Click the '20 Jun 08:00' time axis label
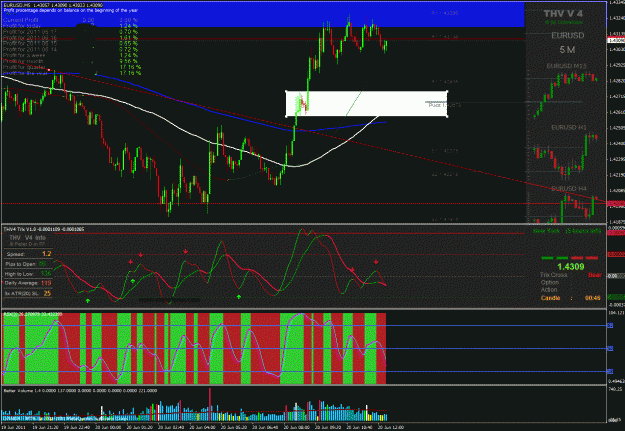Image resolution: width=625 pixels, height=431 pixels. coord(295,427)
